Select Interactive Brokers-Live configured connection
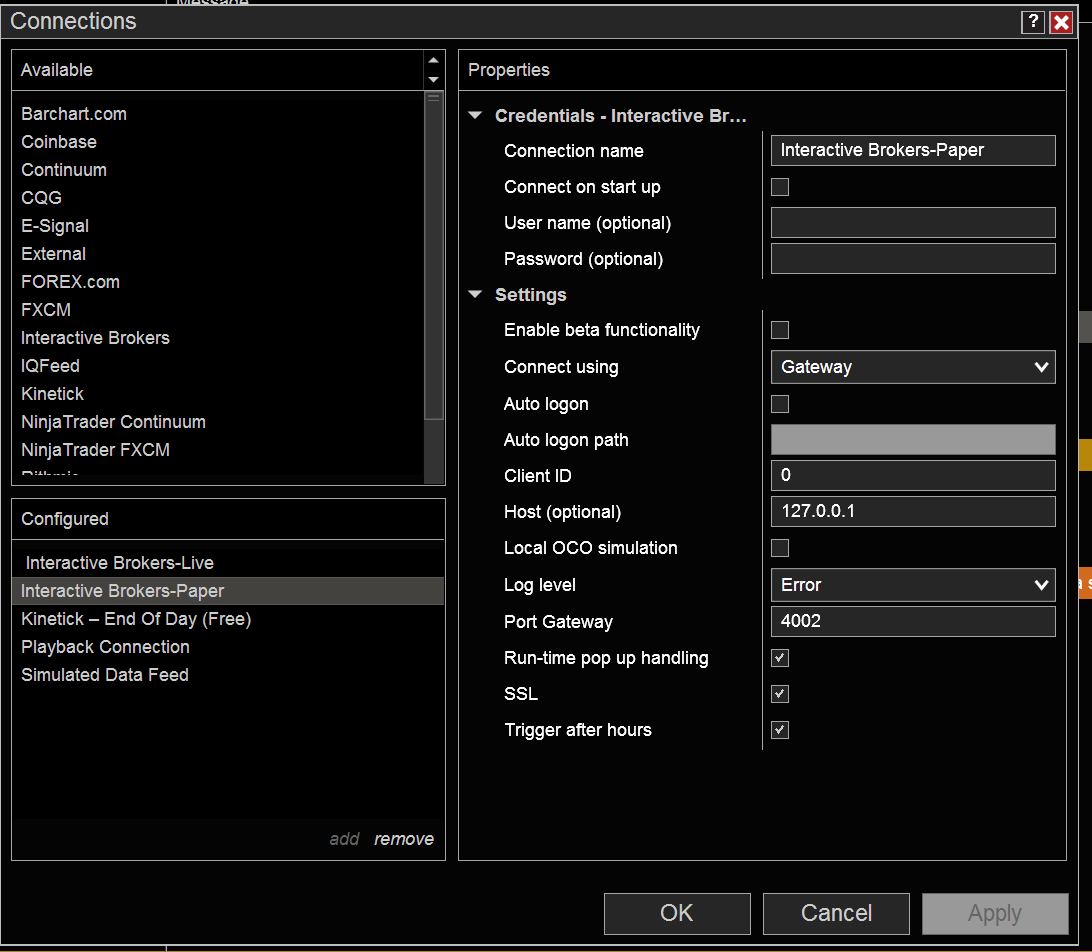The height and width of the screenshot is (952, 1092). [120, 563]
